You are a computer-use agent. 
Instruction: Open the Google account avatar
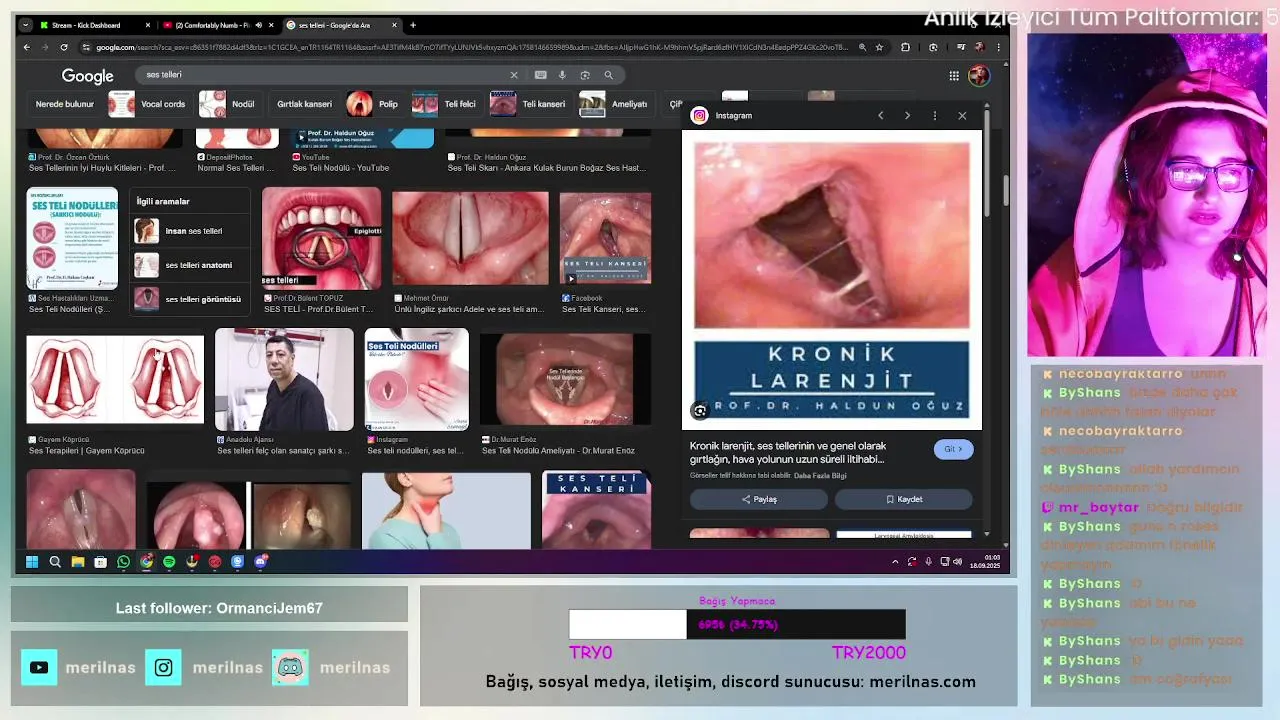point(978,75)
